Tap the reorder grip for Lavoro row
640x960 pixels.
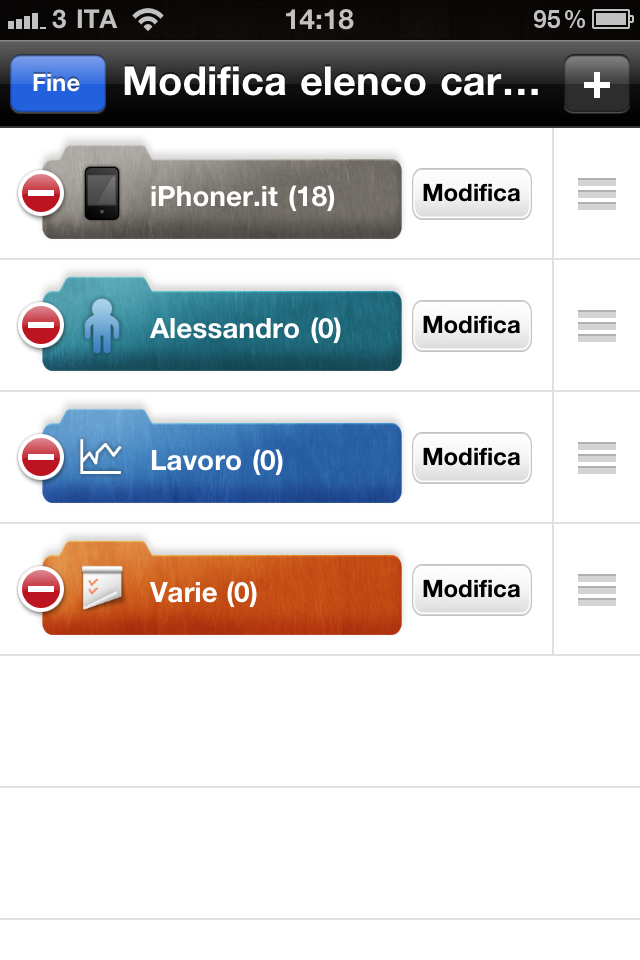pos(597,457)
